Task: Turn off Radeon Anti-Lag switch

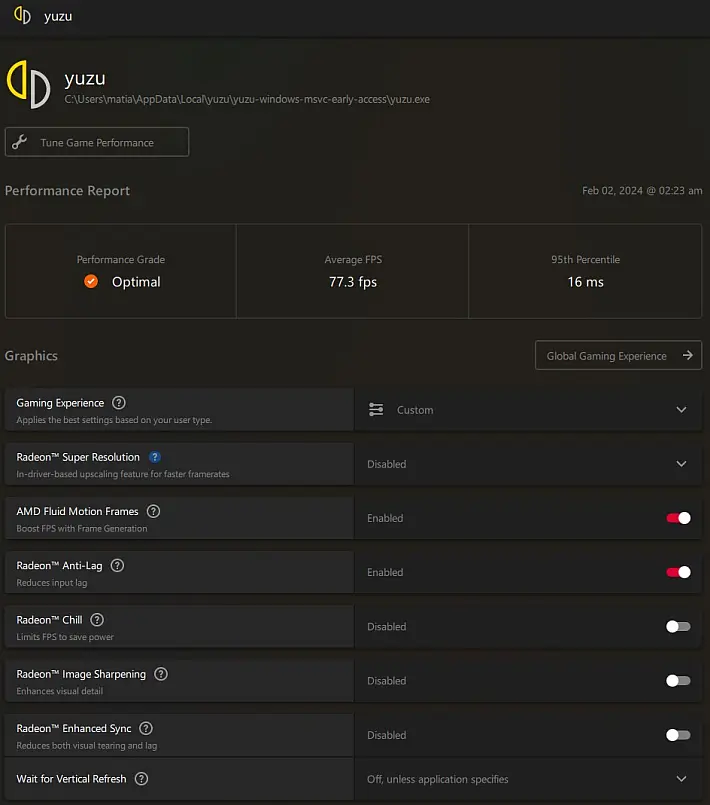Action: pos(678,572)
